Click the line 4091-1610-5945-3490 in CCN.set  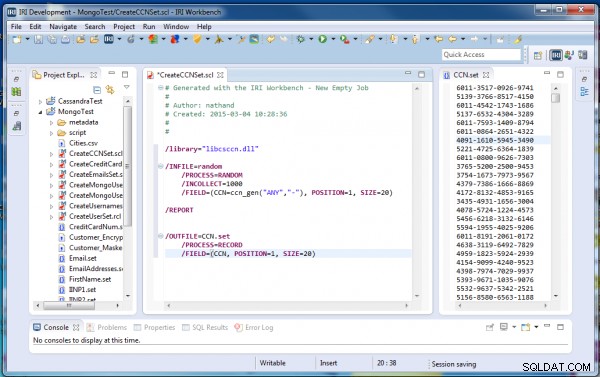coord(495,140)
